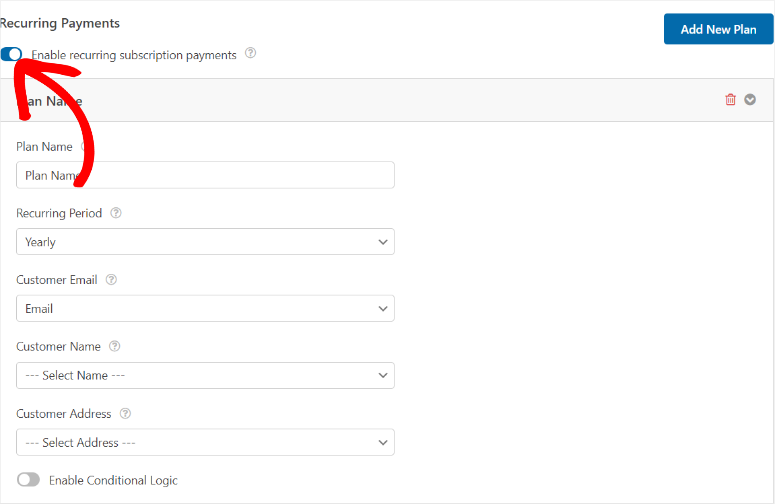
Task: Click the Recurring Payments heading text
Action: point(59,23)
